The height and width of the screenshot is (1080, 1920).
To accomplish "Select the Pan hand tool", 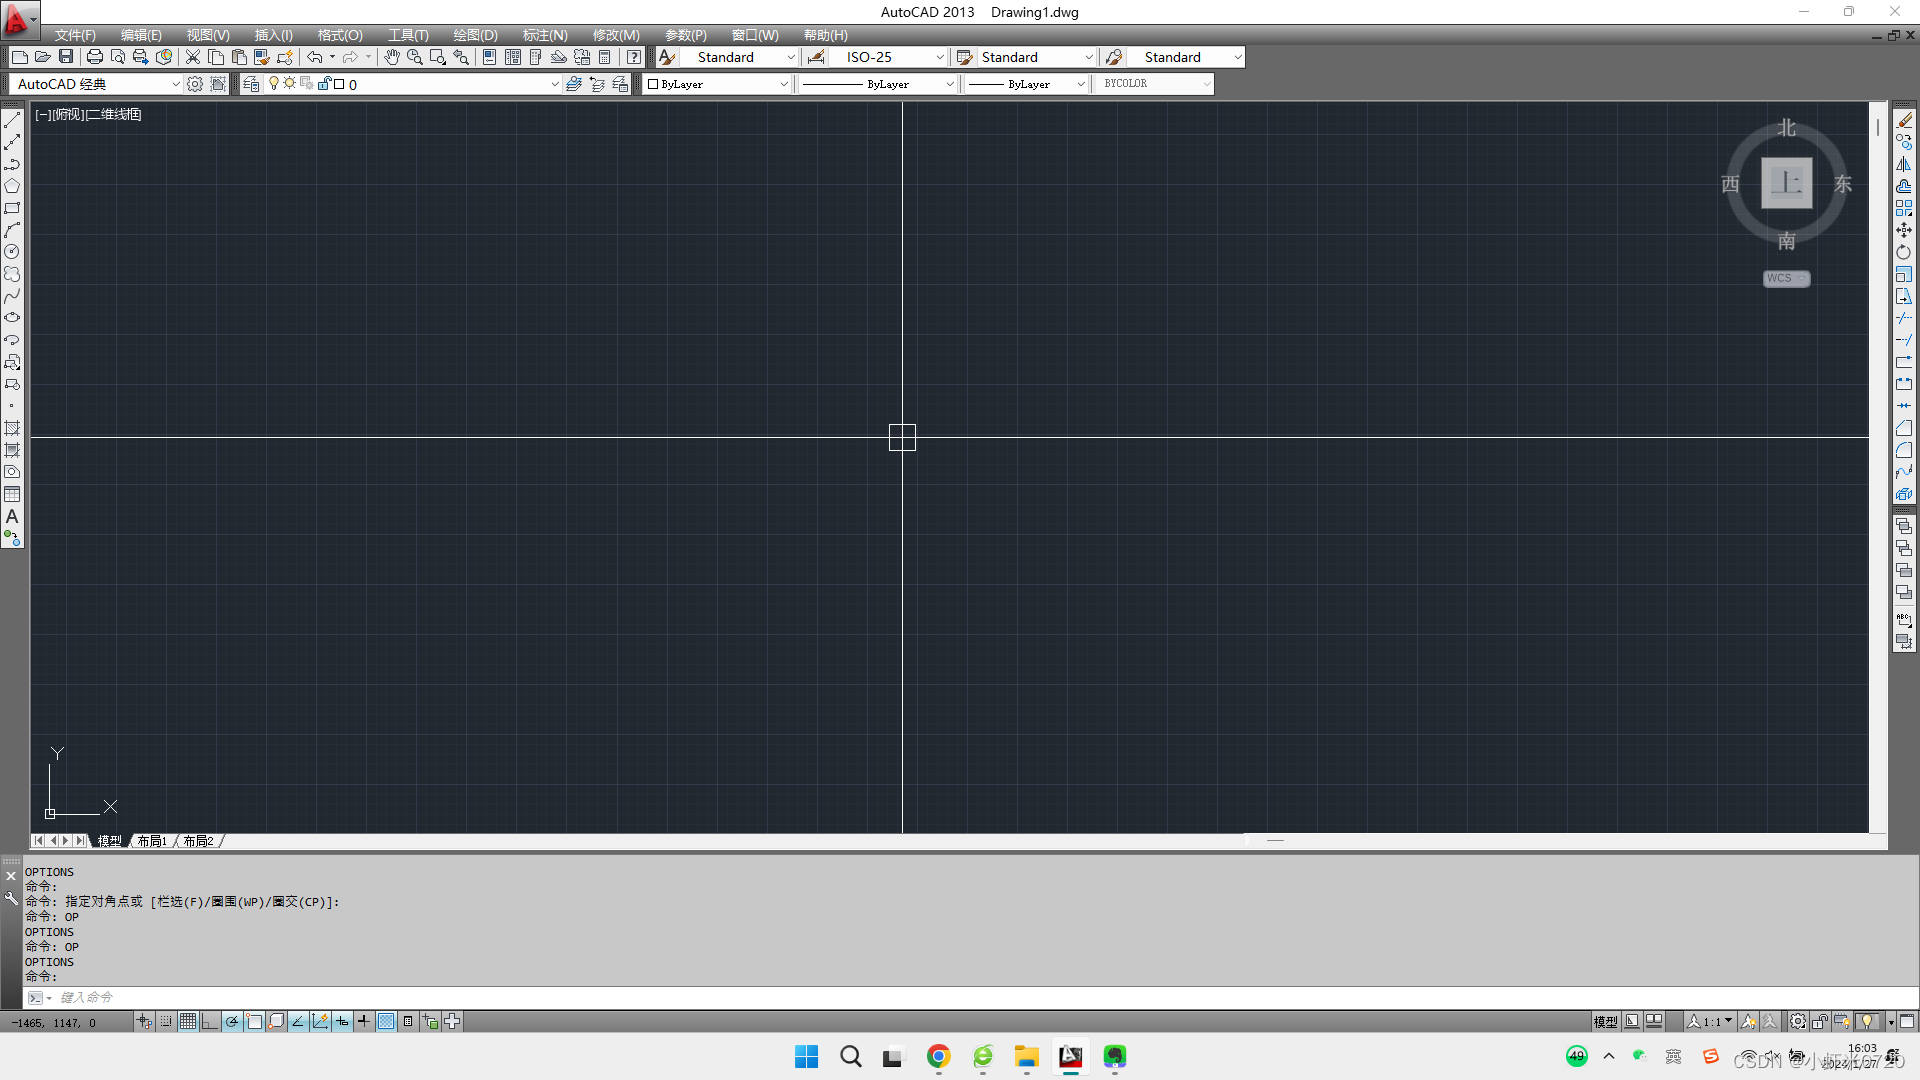I will 392,57.
